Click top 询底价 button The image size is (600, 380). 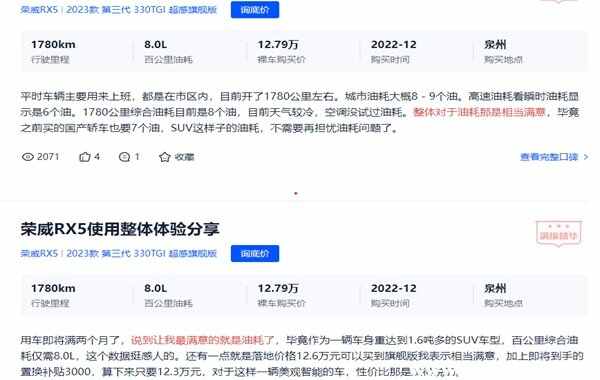pyautogui.click(x=255, y=10)
